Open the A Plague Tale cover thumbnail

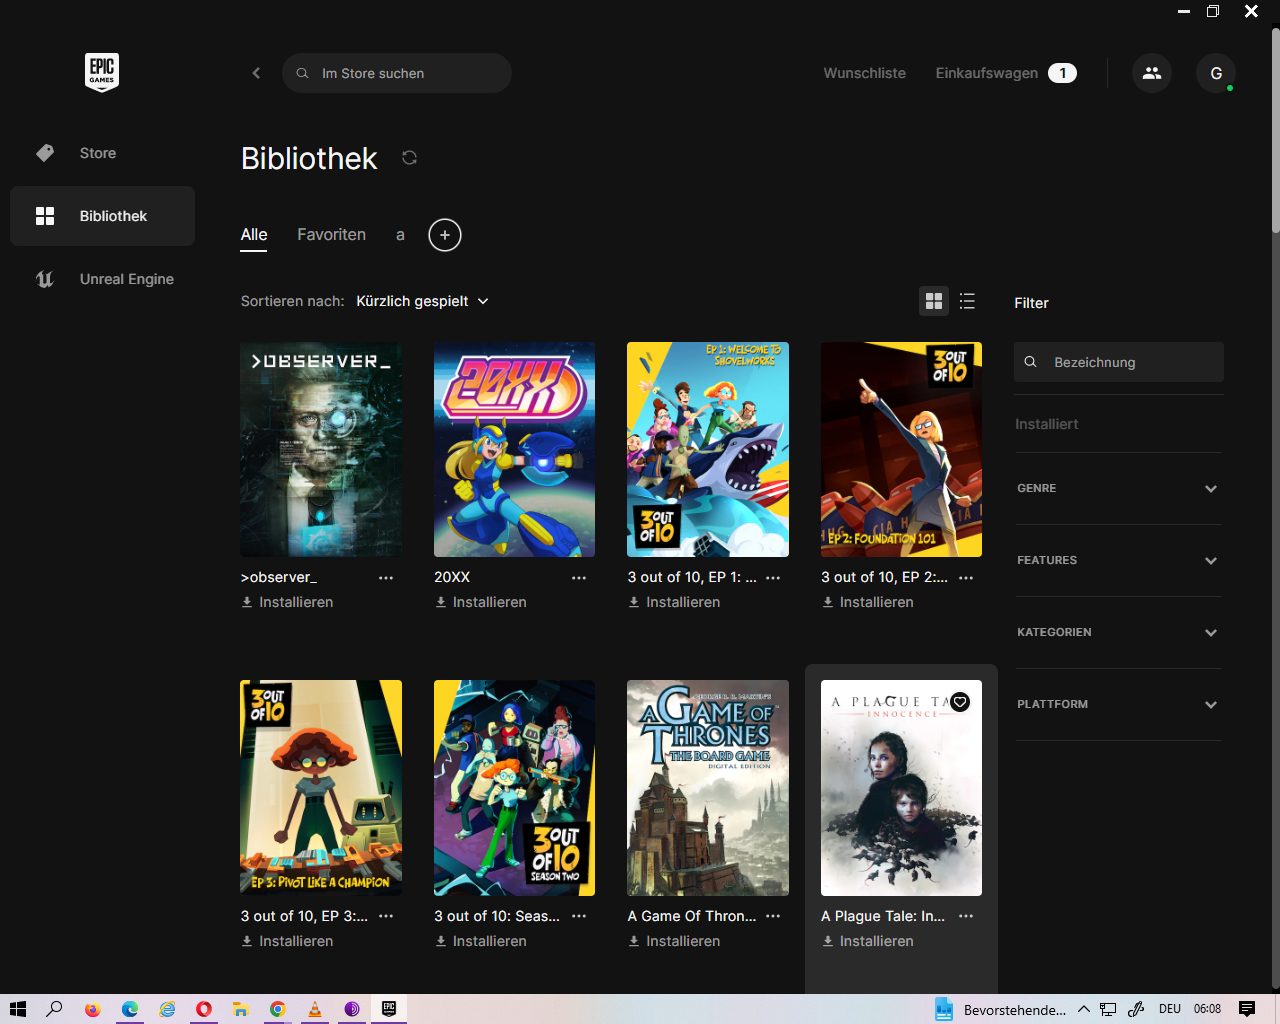tap(901, 788)
